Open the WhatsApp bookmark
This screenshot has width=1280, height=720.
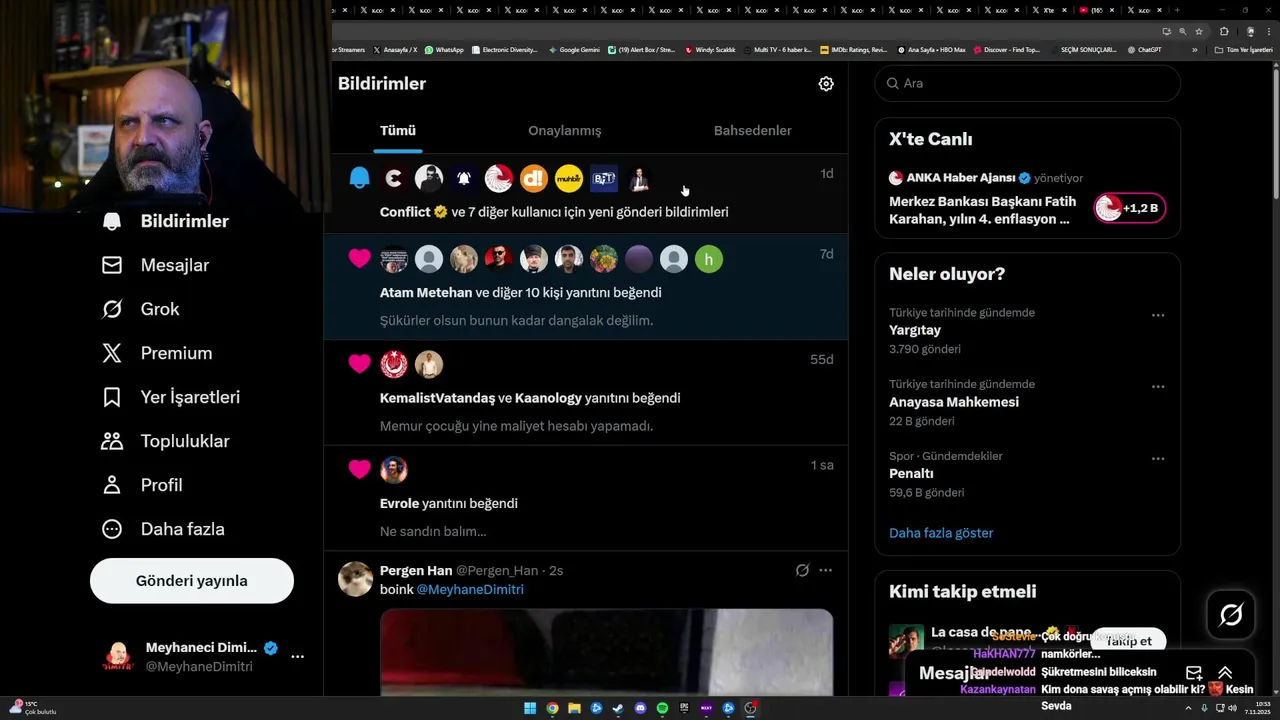tap(444, 50)
